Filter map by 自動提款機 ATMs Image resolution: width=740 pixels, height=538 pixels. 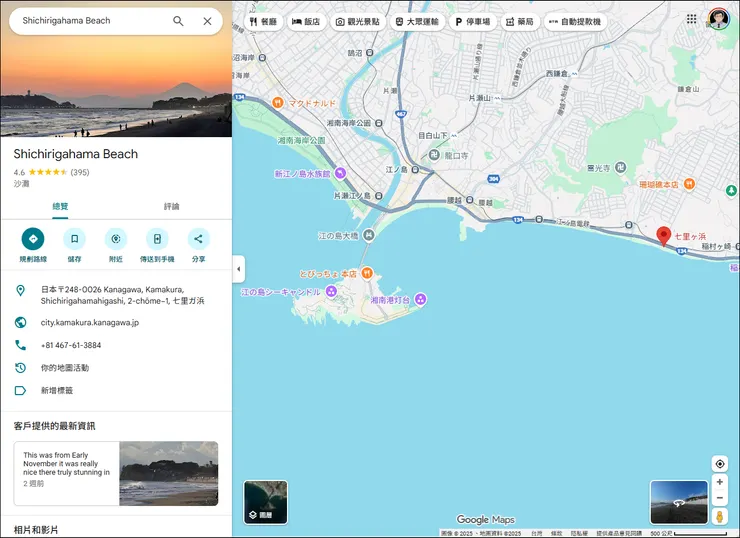(x=575, y=22)
